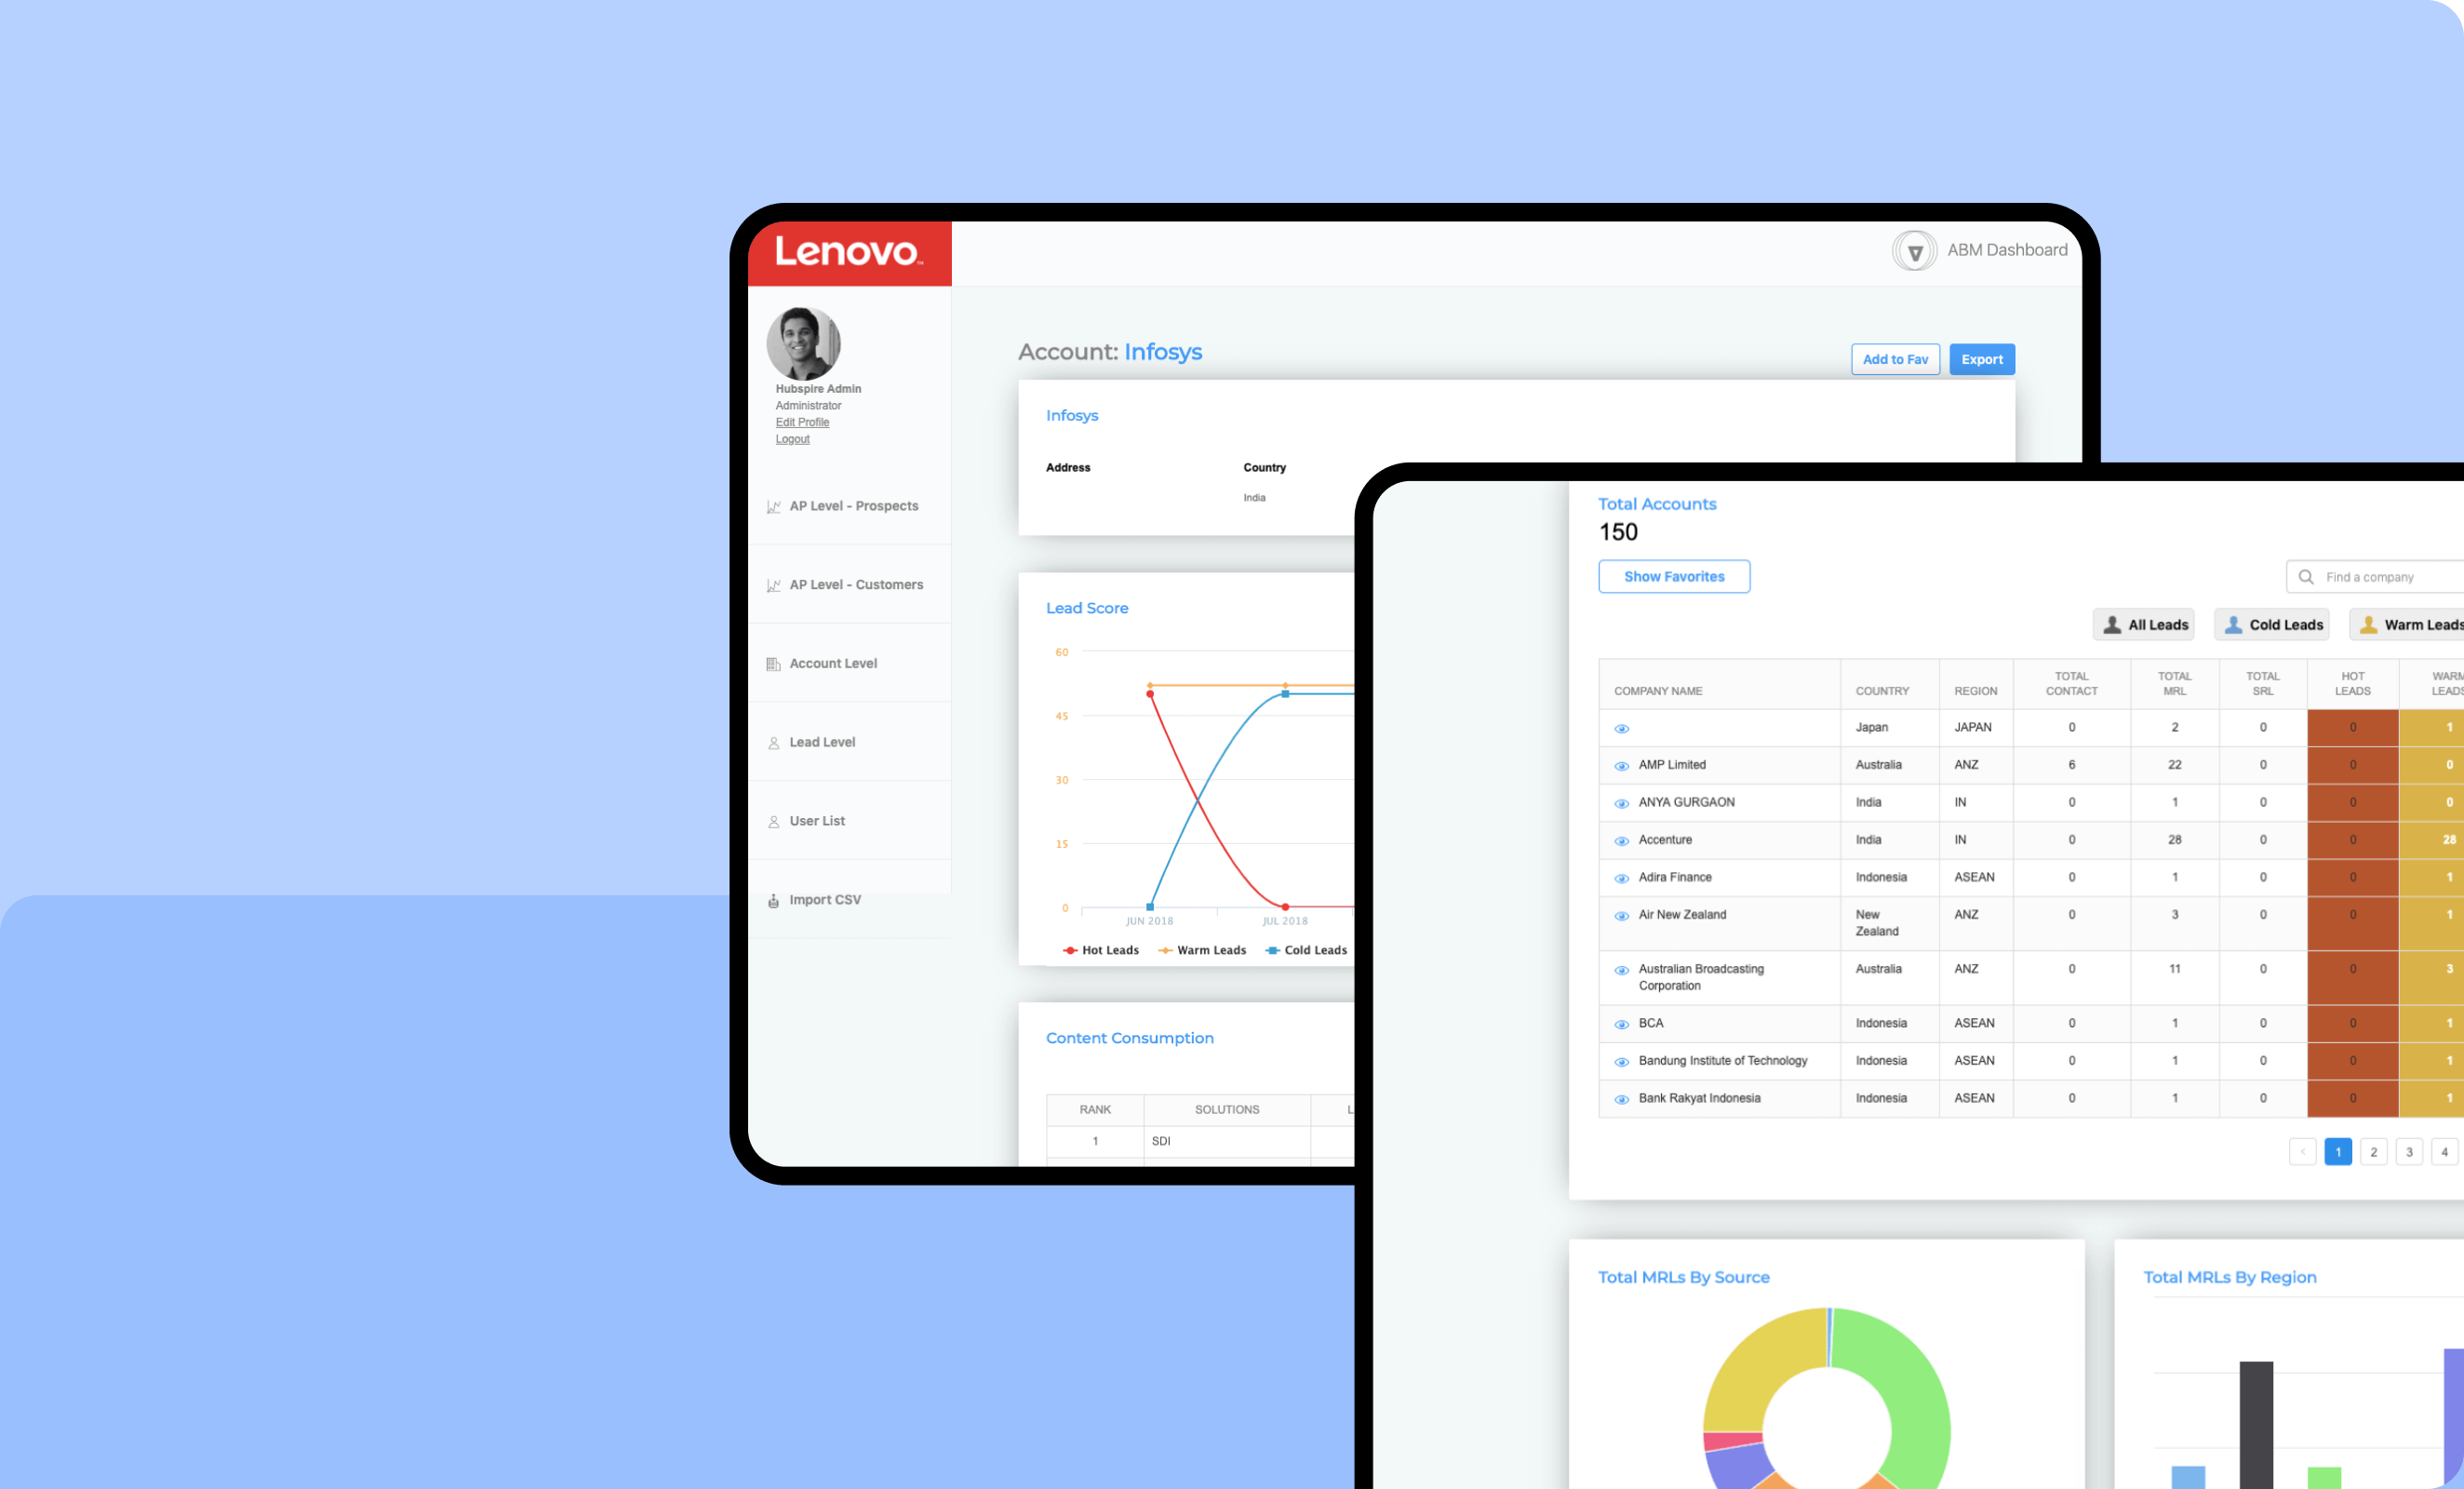Click the User List sidebar icon

click(772, 820)
